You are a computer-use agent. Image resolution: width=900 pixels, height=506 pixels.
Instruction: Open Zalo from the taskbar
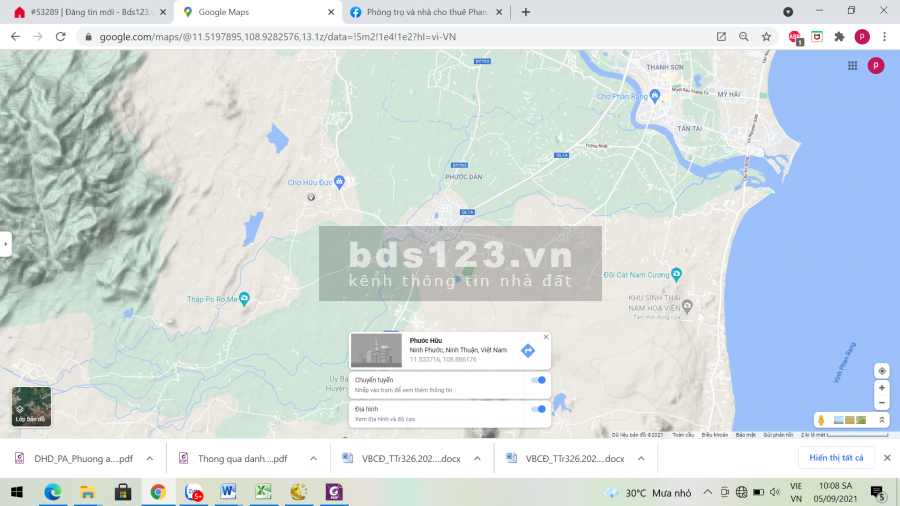193,492
